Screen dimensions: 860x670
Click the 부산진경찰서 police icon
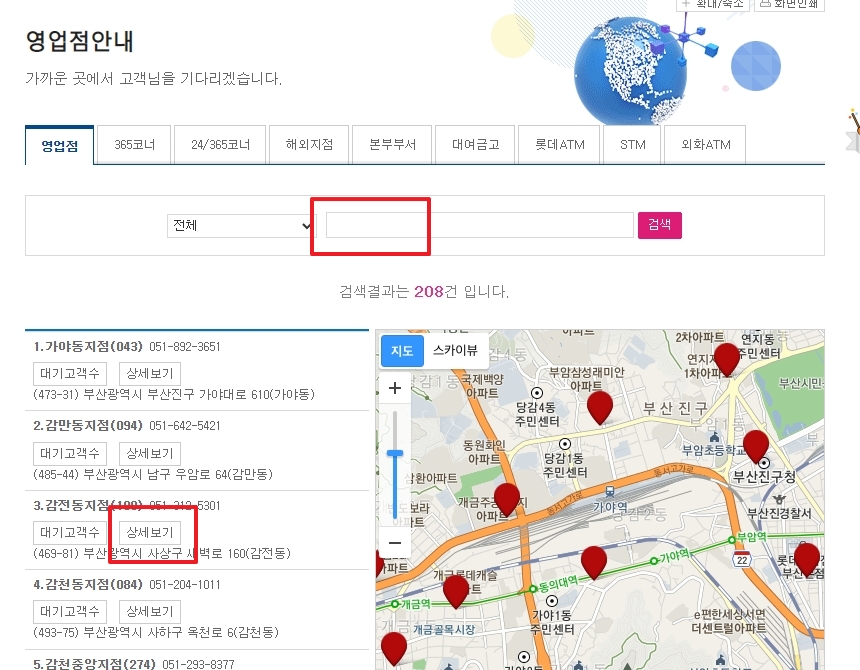(x=779, y=499)
